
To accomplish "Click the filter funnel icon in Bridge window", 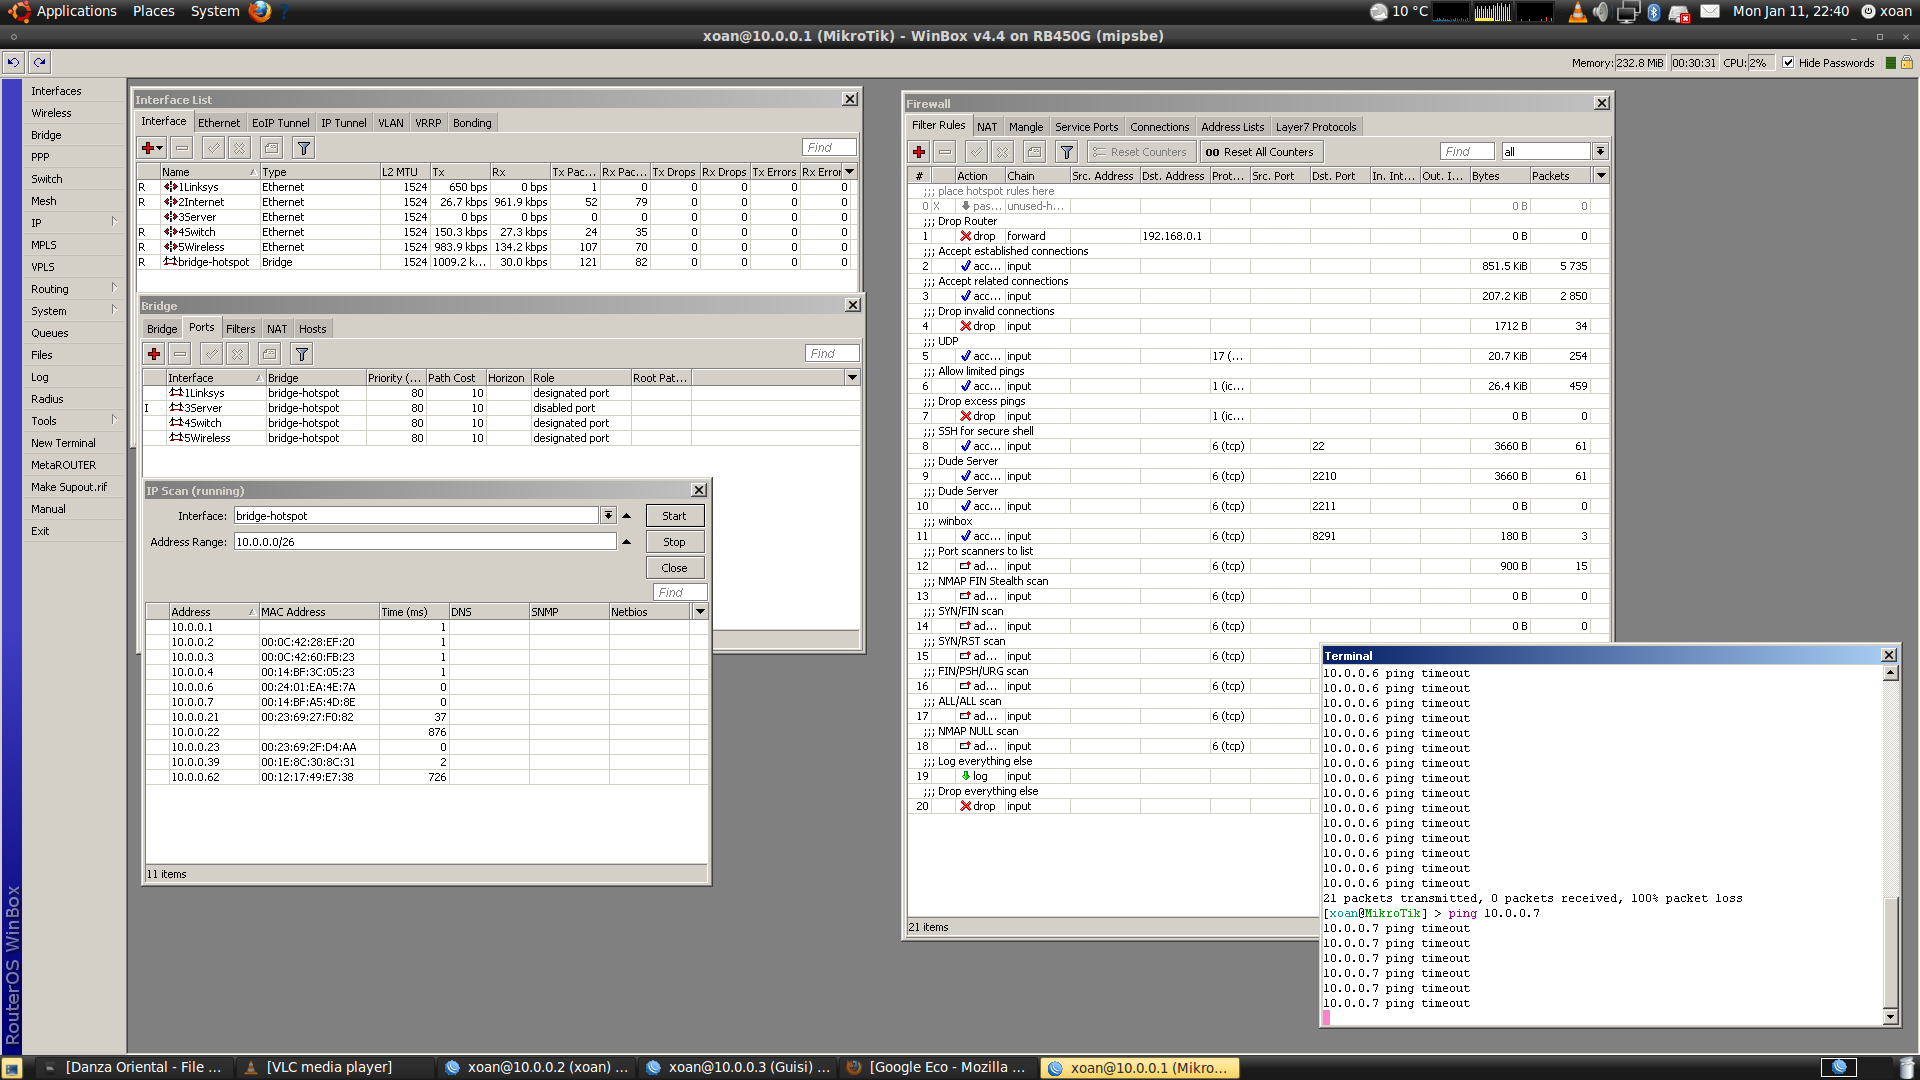I will [x=302, y=354].
